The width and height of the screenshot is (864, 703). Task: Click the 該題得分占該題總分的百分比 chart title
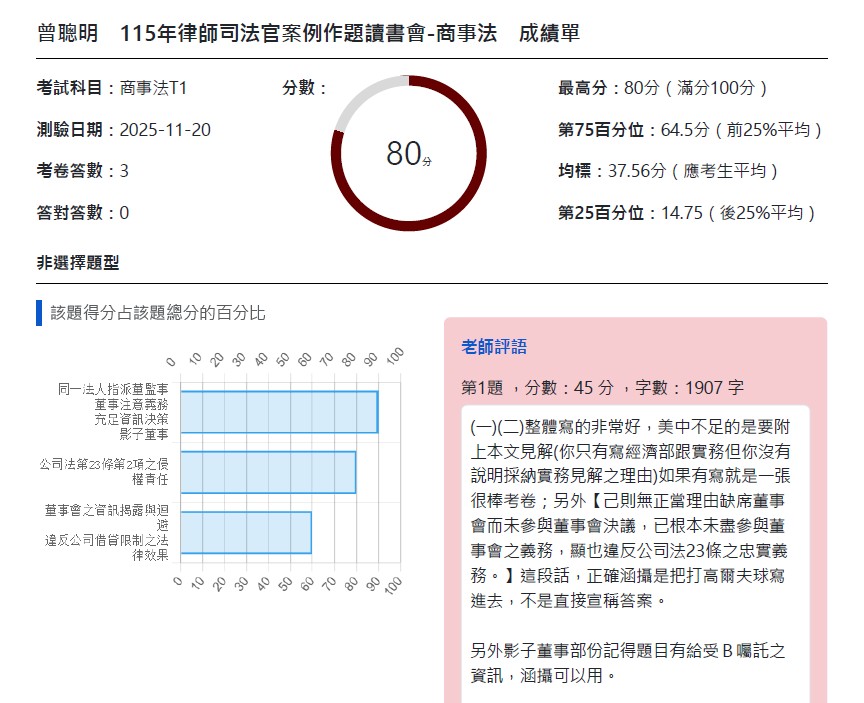[x=158, y=313]
